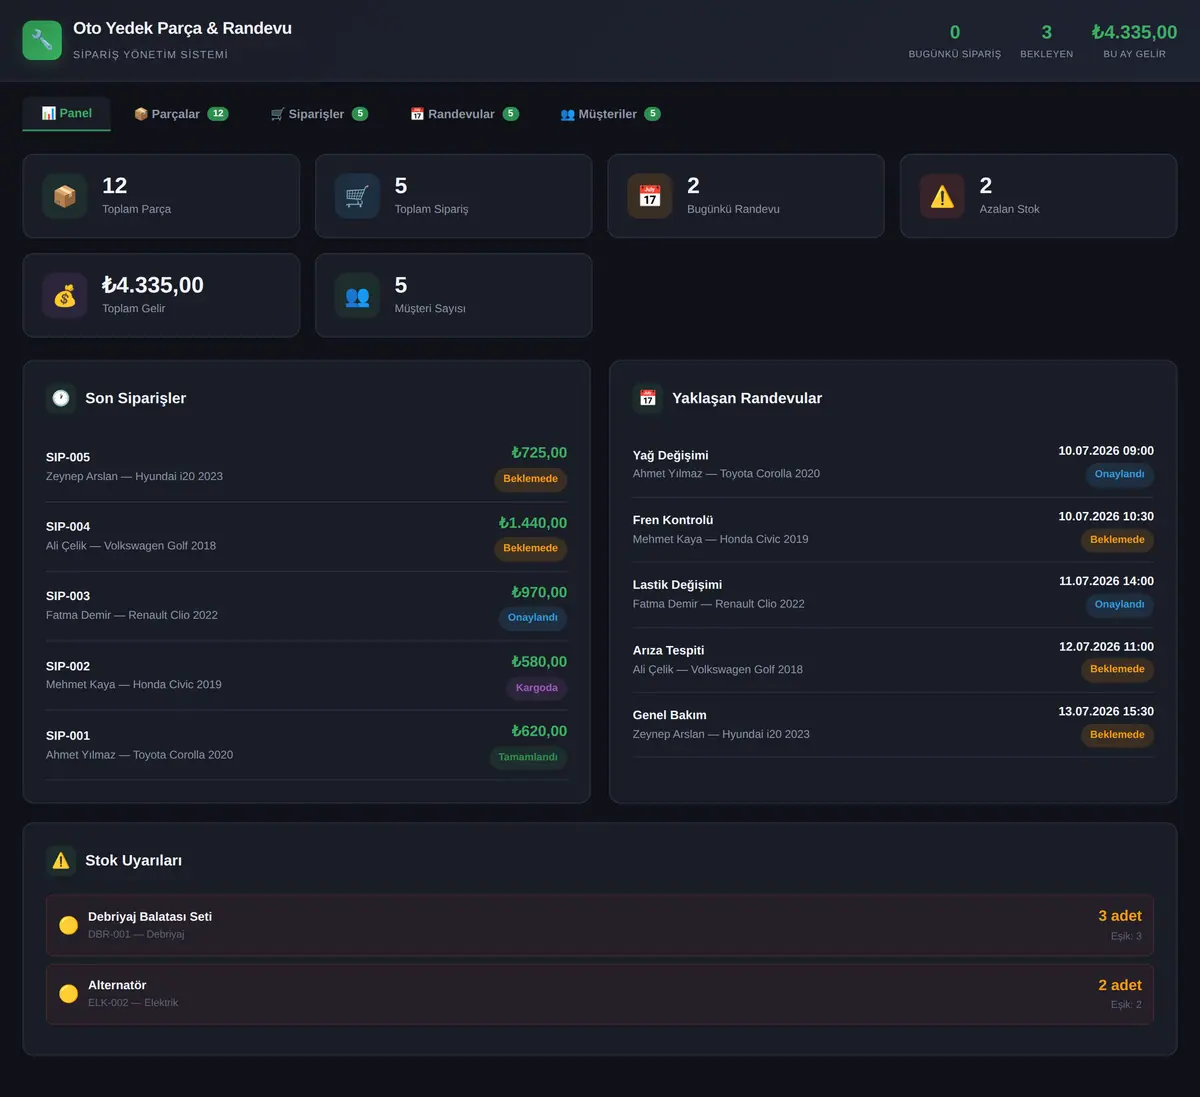Click Beklemede badge for Genel Bakım appointment
The image size is (1200, 1097).
tap(1117, 735)
